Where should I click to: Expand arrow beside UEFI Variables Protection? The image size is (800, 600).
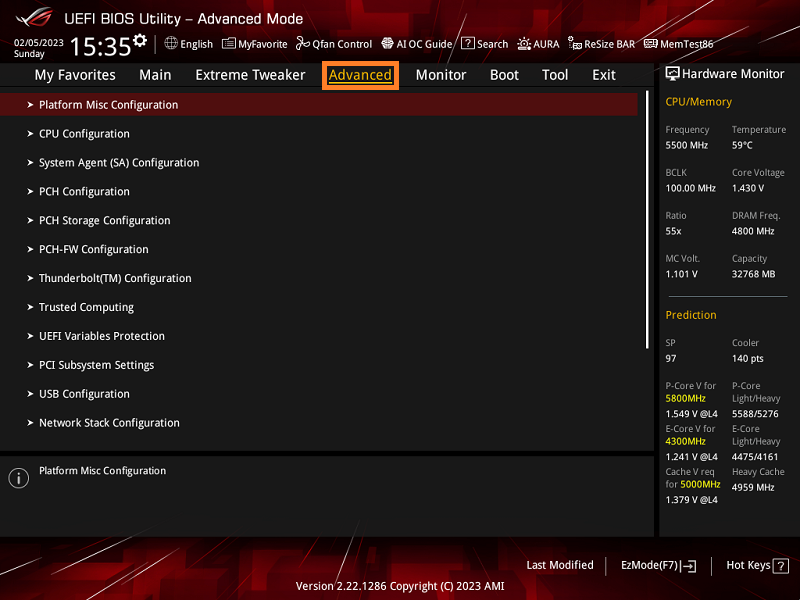[30, 336]
